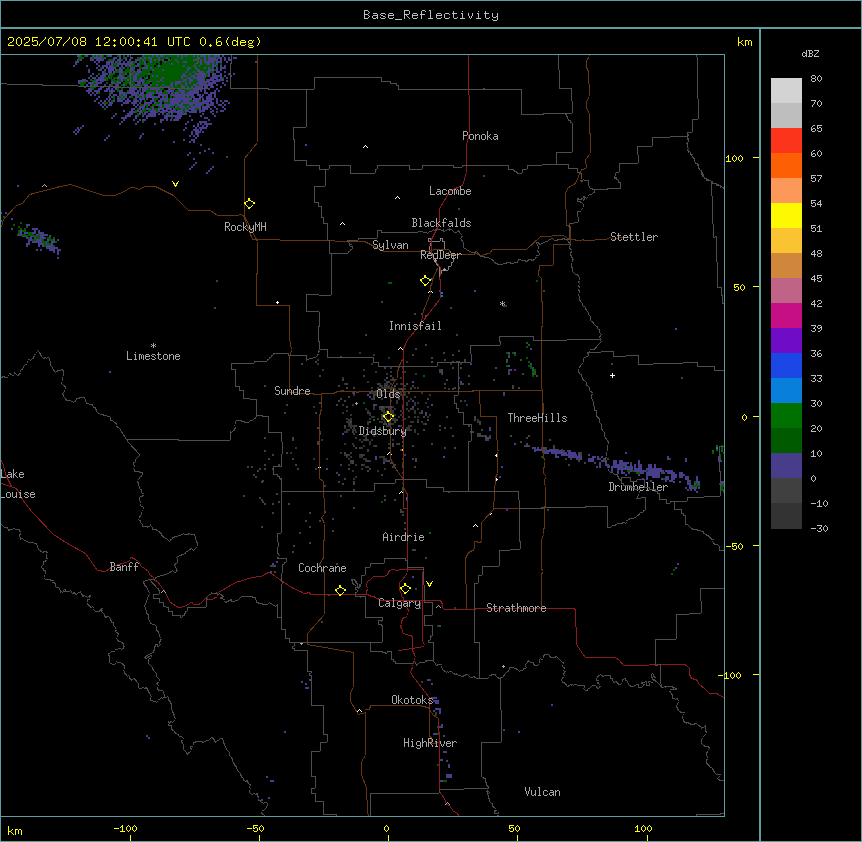Click the ThreeHills label
862x842 pixels.
coord(537,418)
